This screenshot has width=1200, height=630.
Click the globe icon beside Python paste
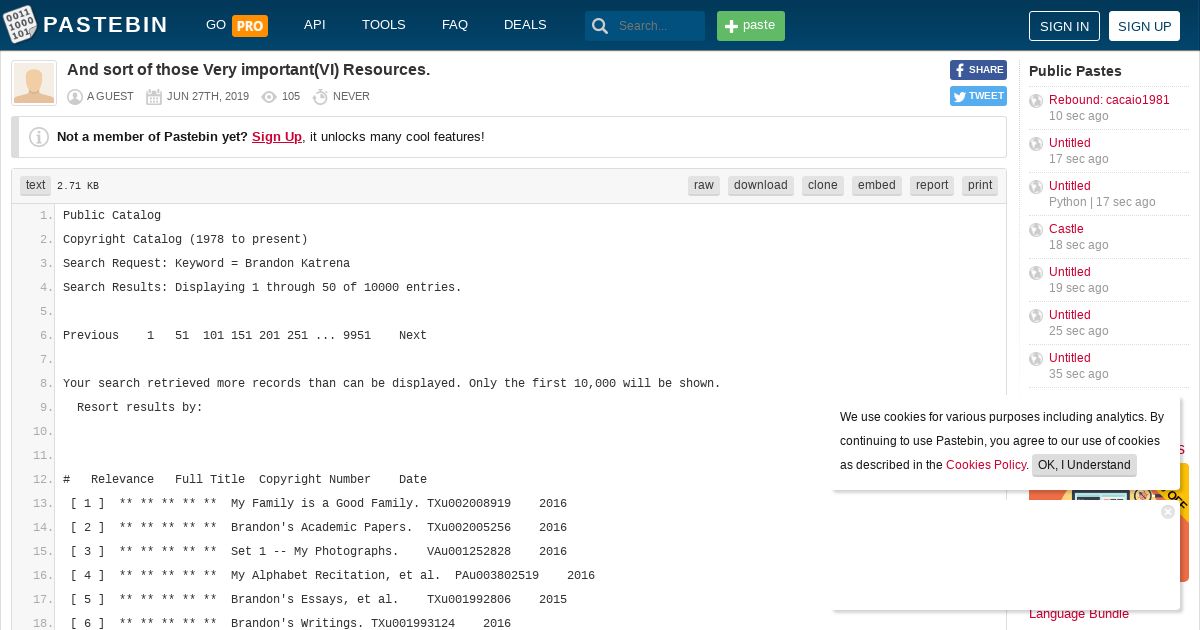tap(1036, 187)
